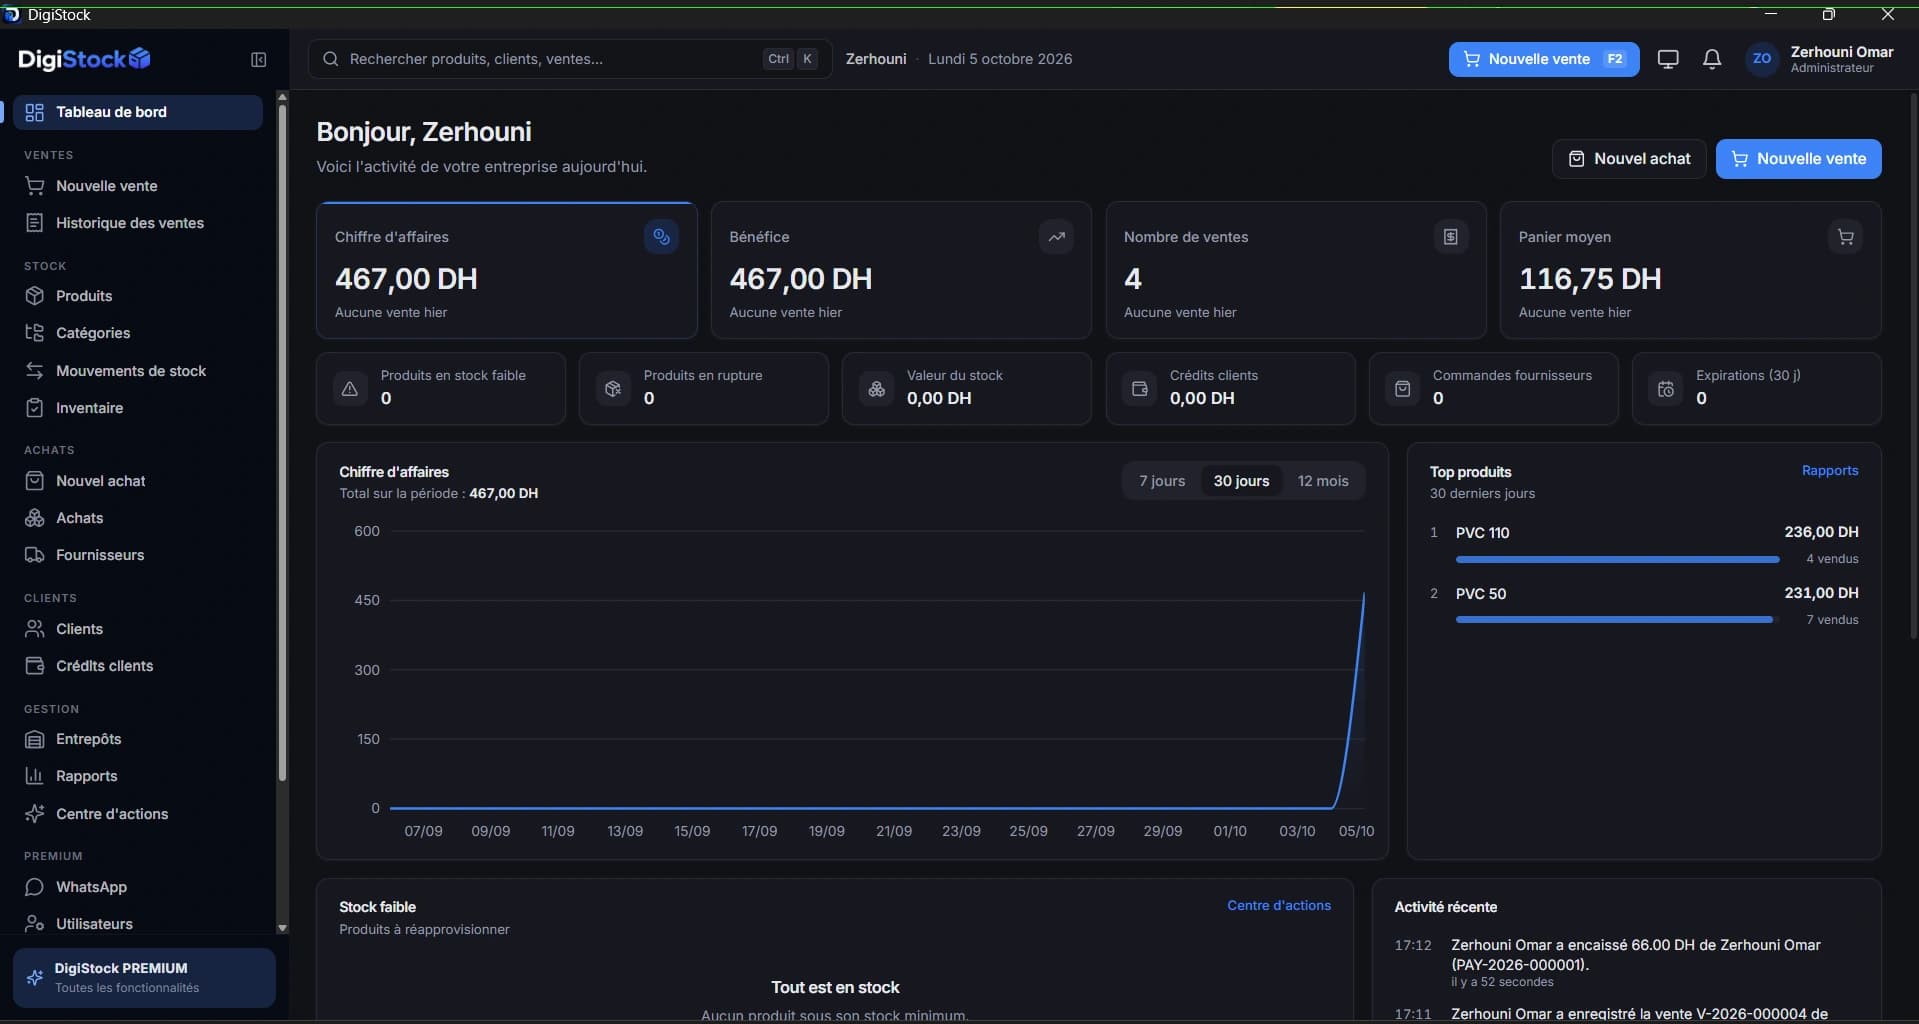The width and height of the screenshot is (1919, 1024).
Task: Open WhatsApp premium feature
Action: [138, 887]
